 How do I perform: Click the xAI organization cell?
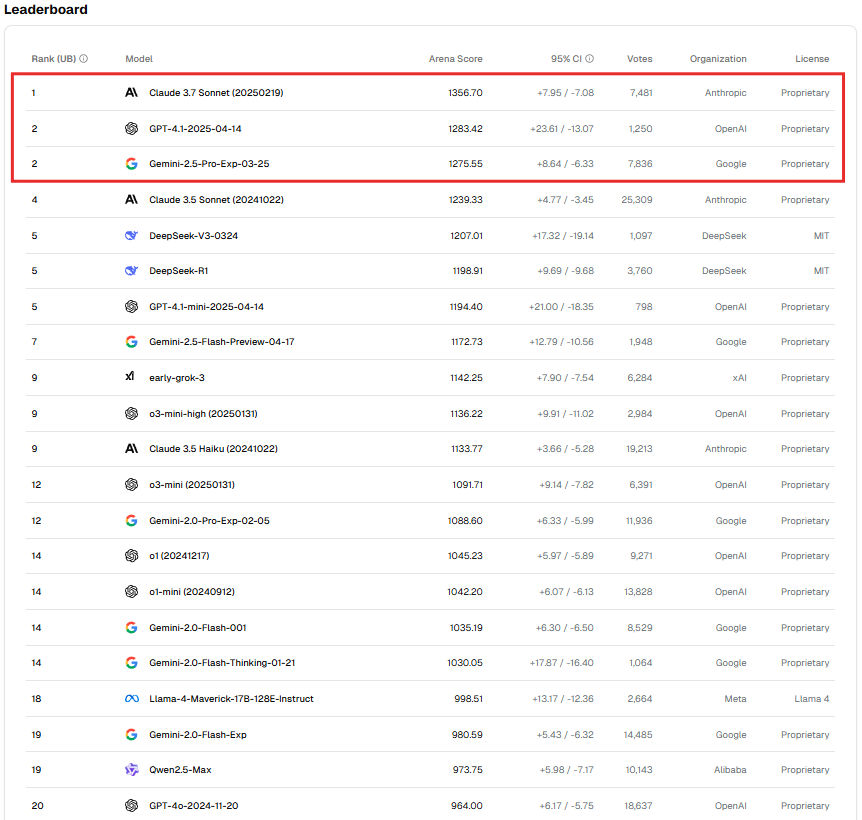739,378
